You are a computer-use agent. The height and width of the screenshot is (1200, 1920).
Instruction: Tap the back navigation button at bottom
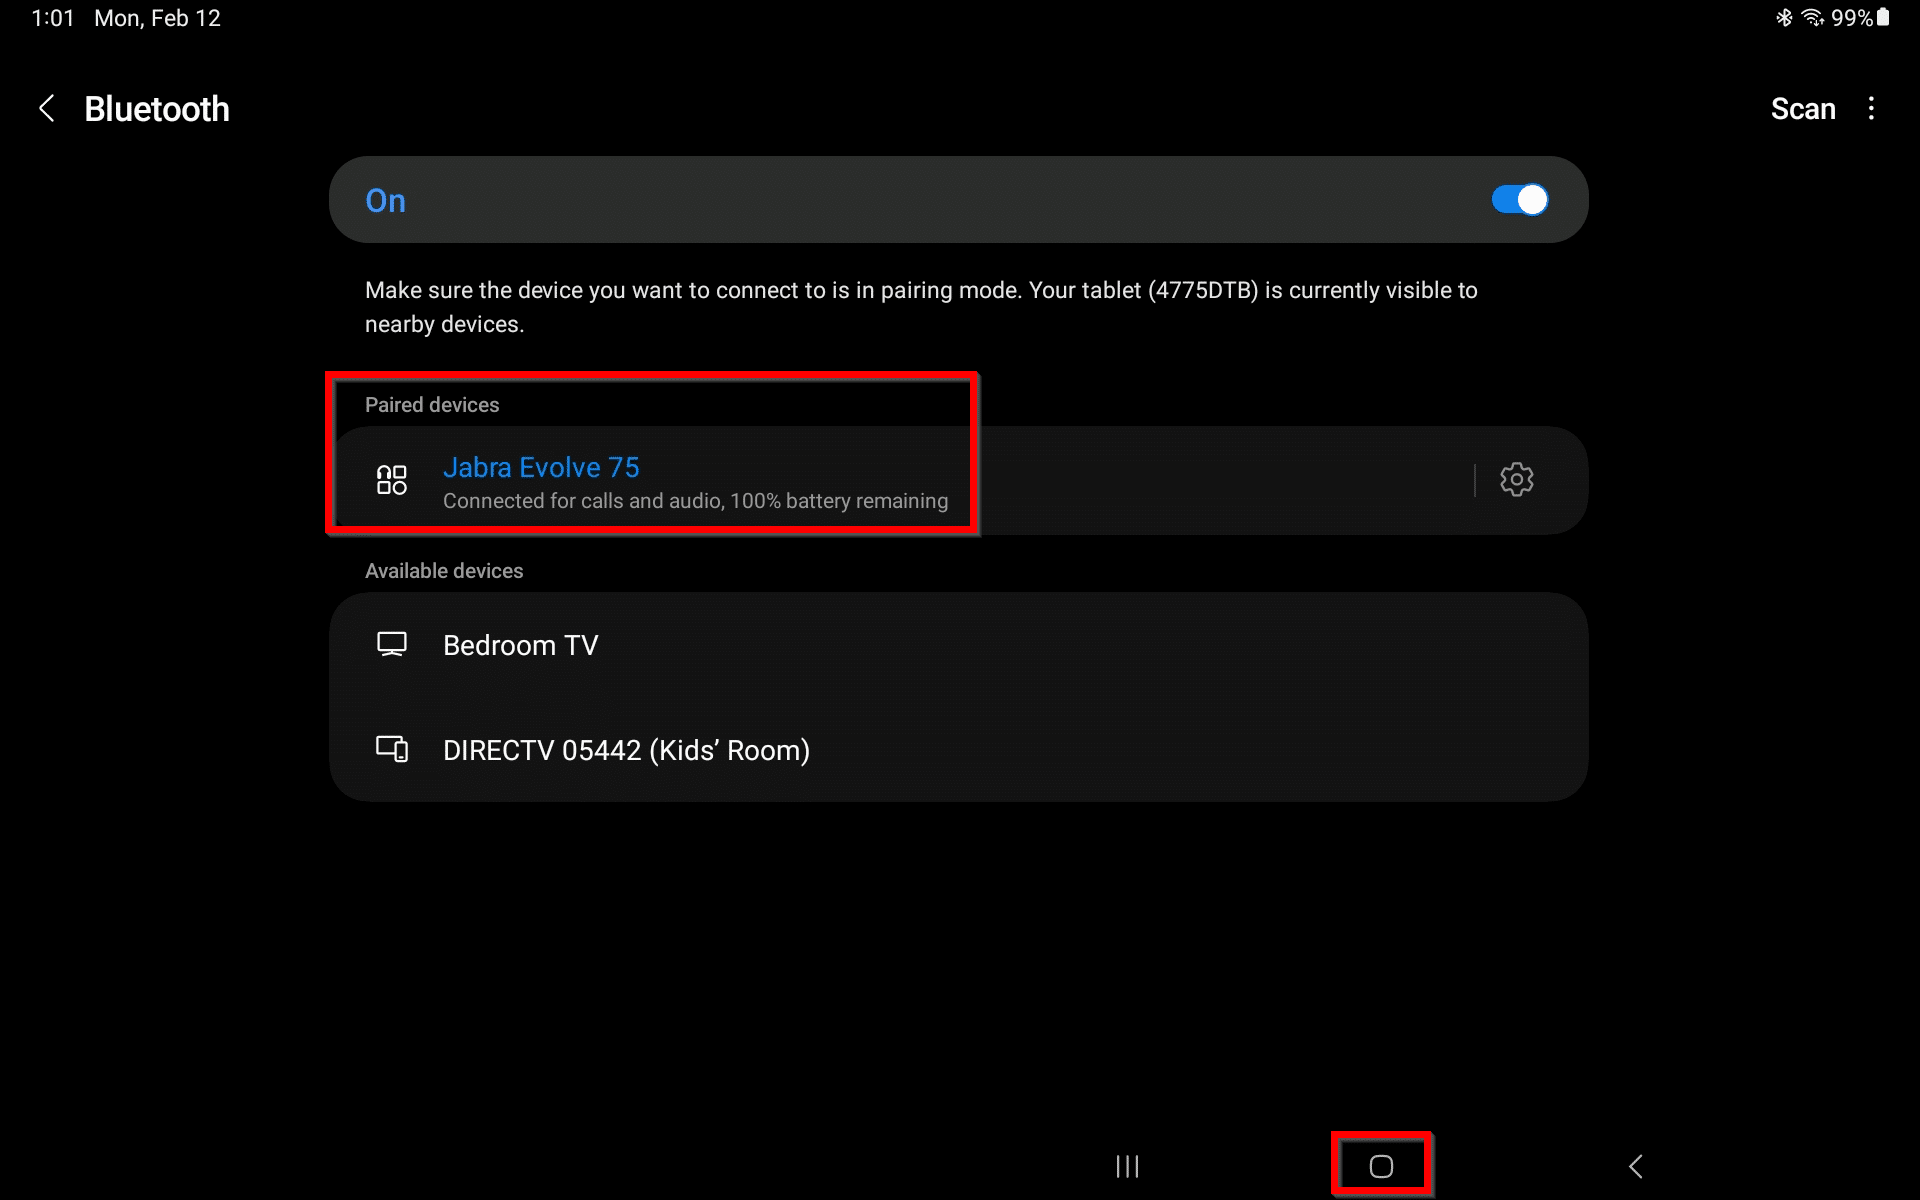point(1636,1166)
